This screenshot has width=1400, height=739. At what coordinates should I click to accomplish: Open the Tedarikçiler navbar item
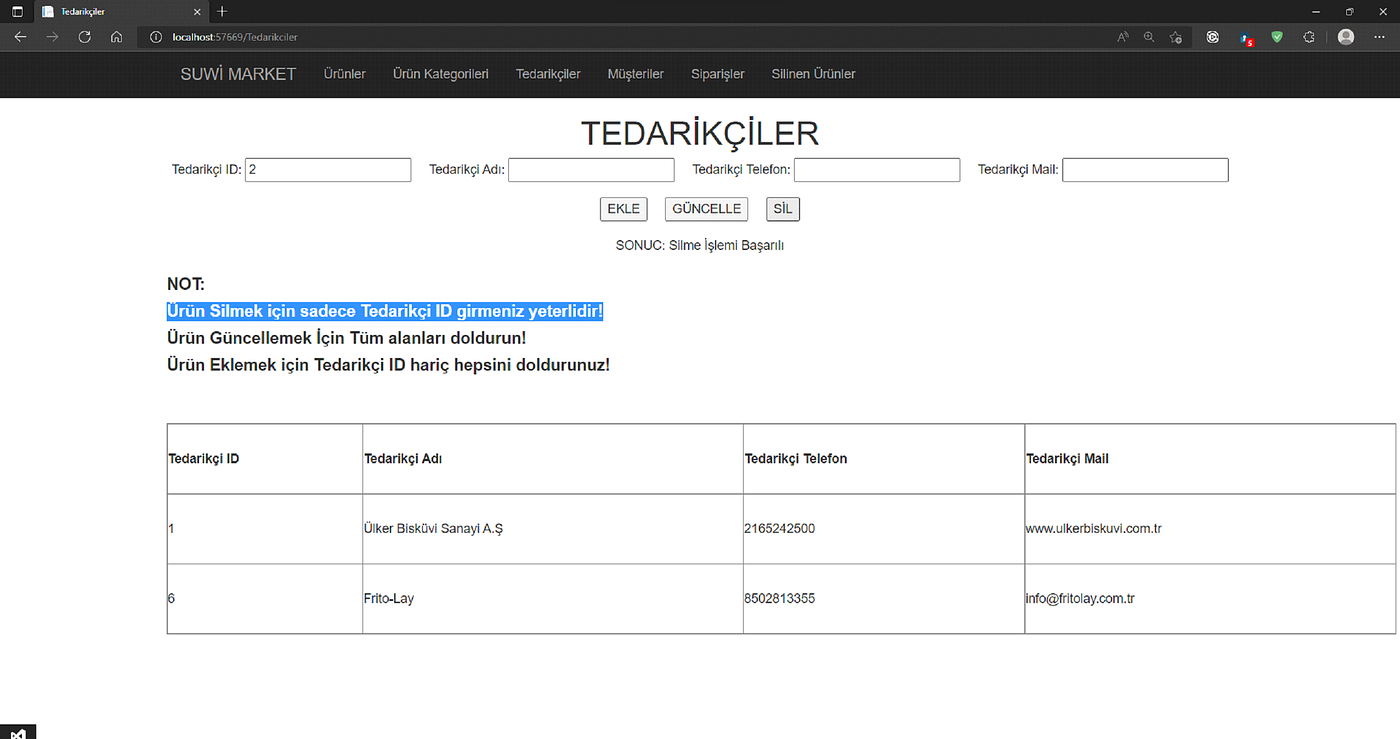point(548,74)
